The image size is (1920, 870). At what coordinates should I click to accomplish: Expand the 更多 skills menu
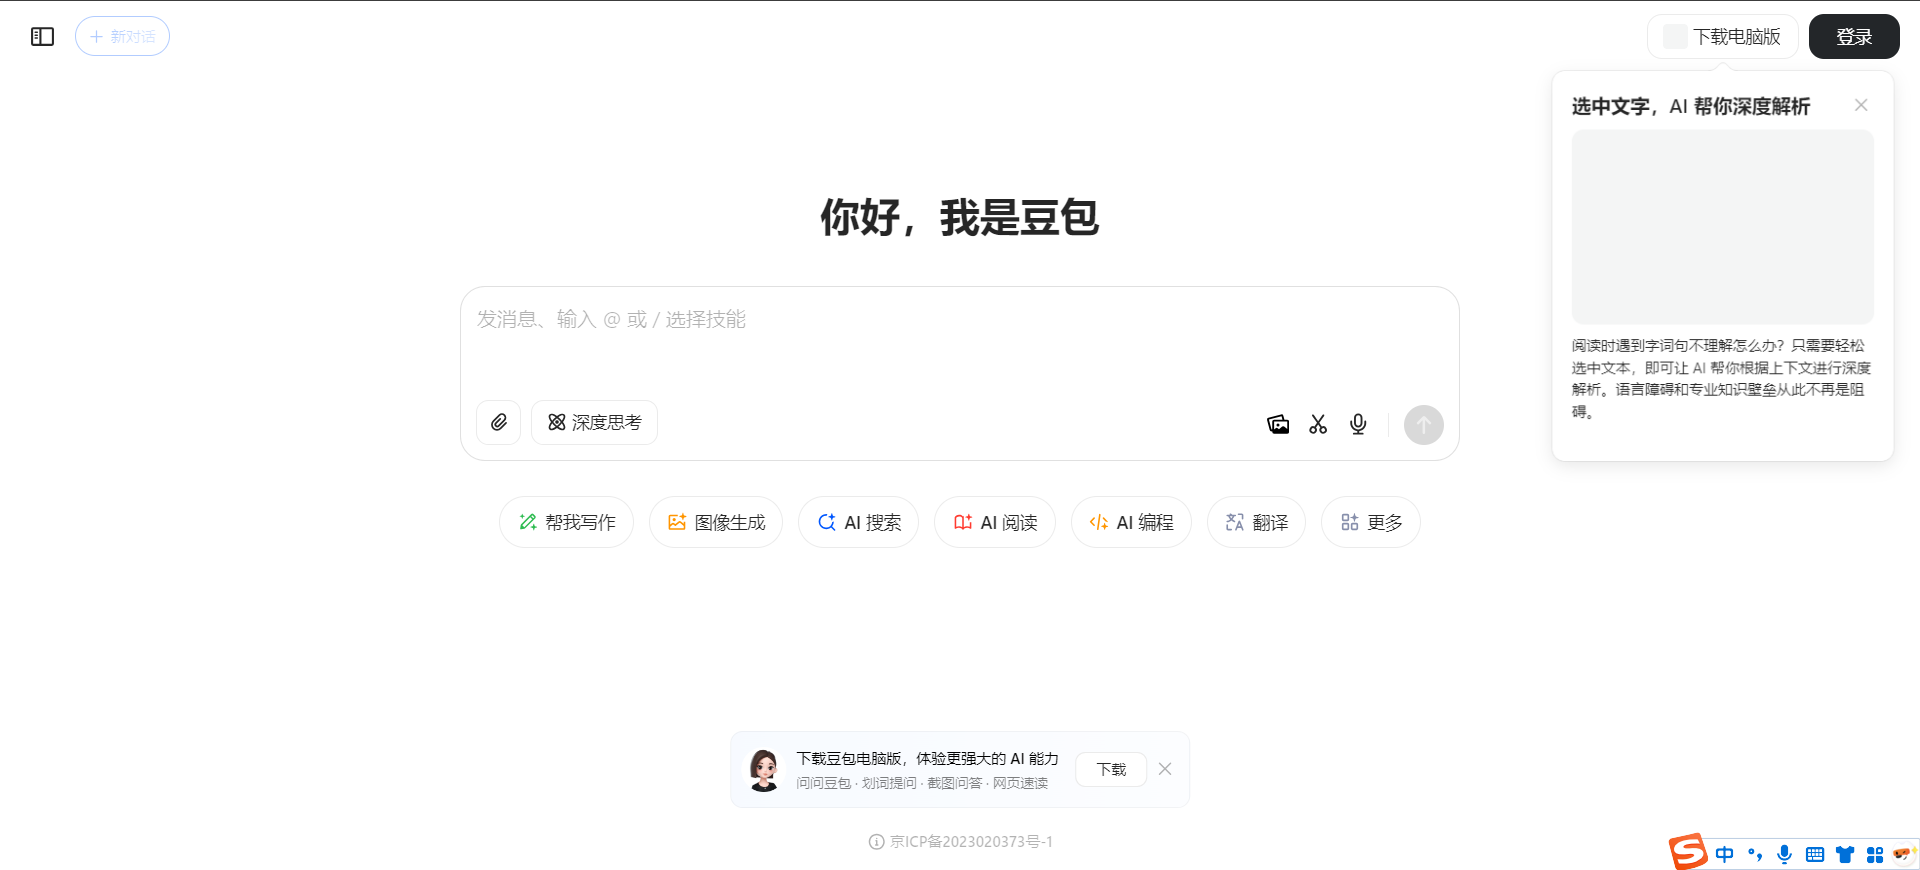[x=1371, y=522]
